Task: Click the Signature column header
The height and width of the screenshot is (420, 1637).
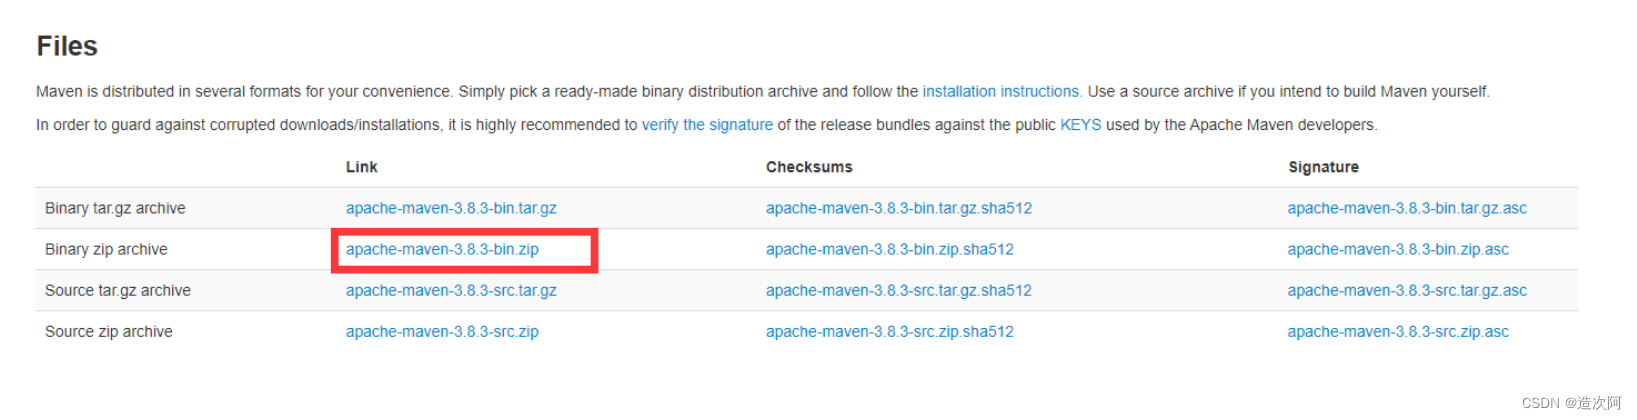Action: (1323, 167)
